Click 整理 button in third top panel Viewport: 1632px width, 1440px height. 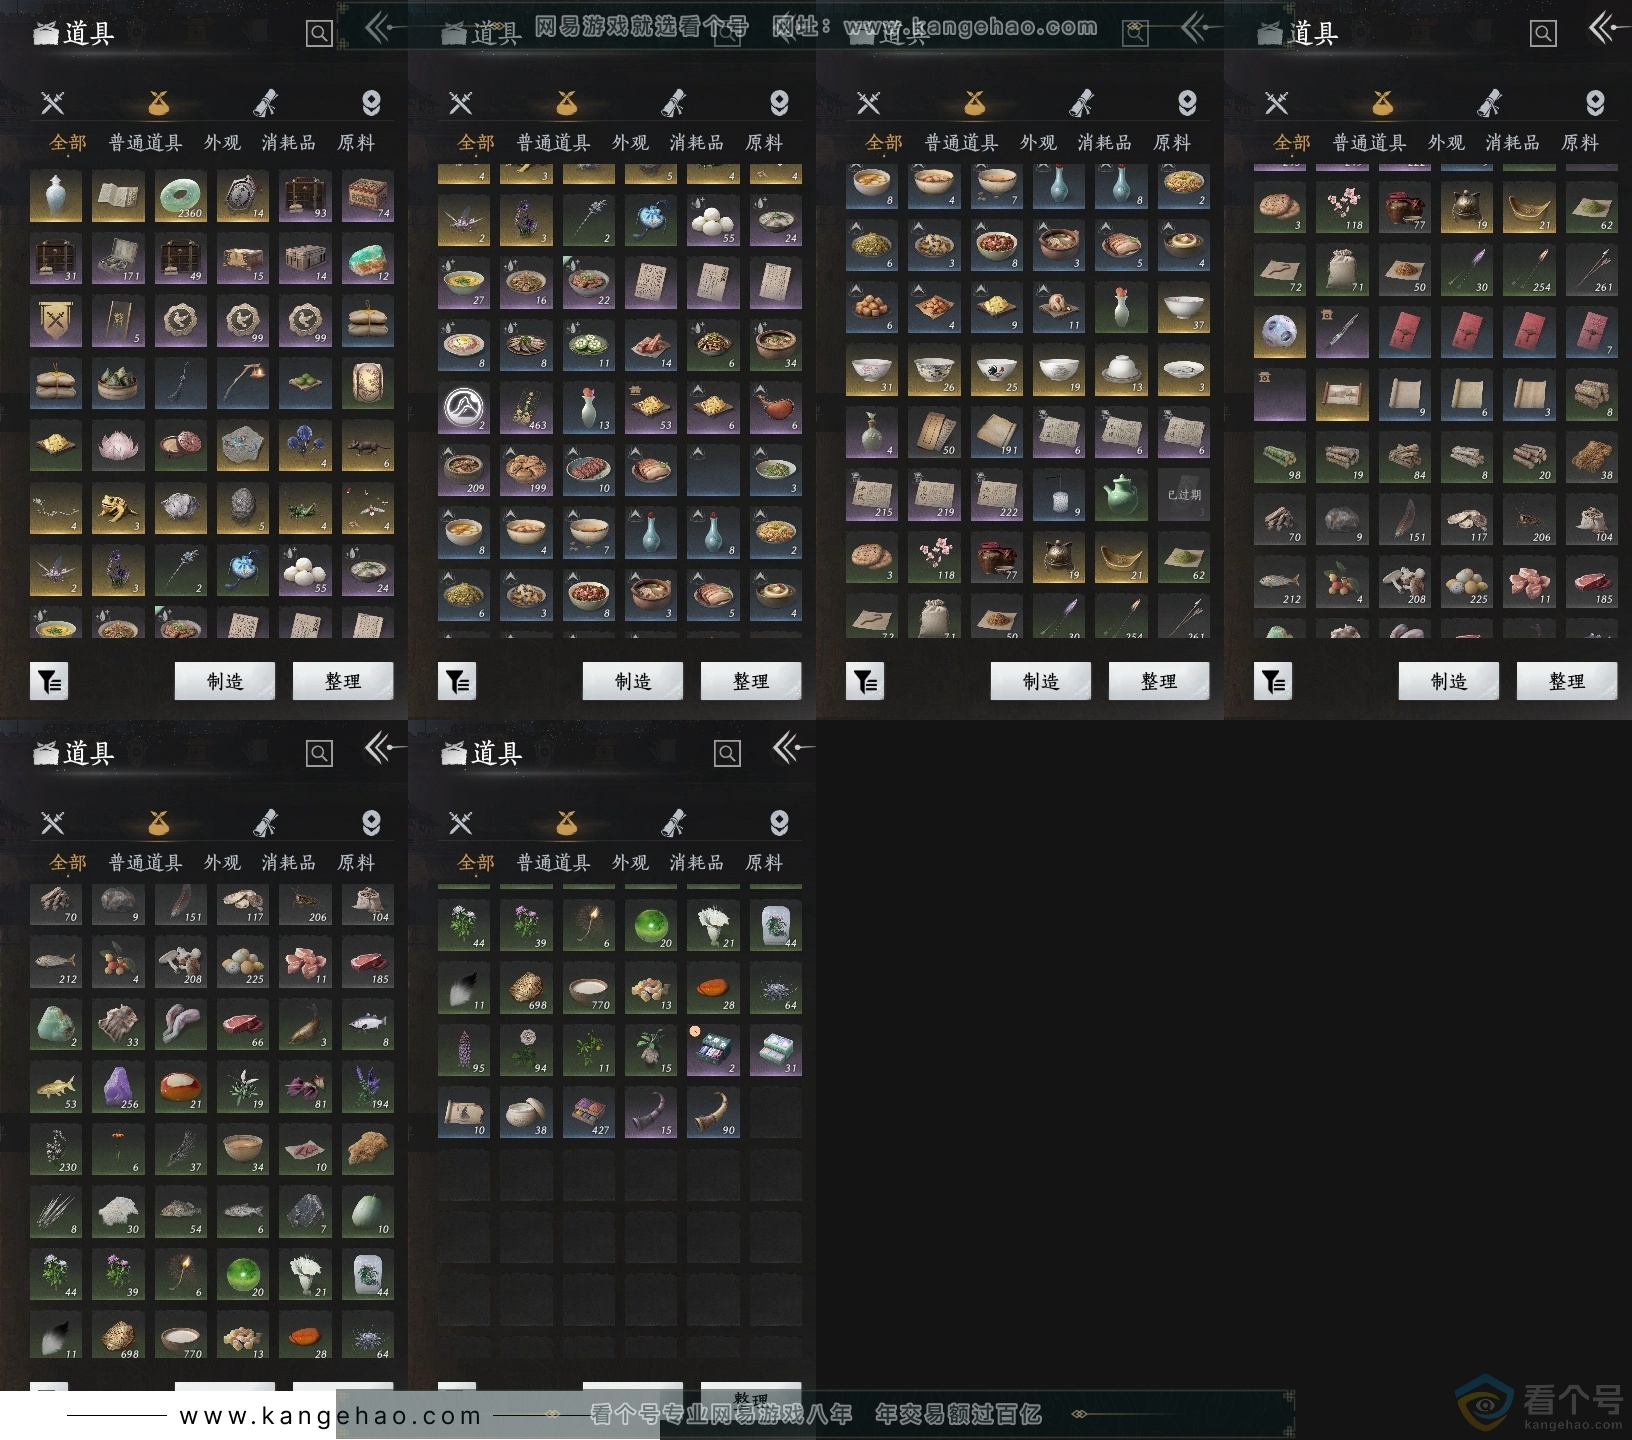coord(1159,681)
